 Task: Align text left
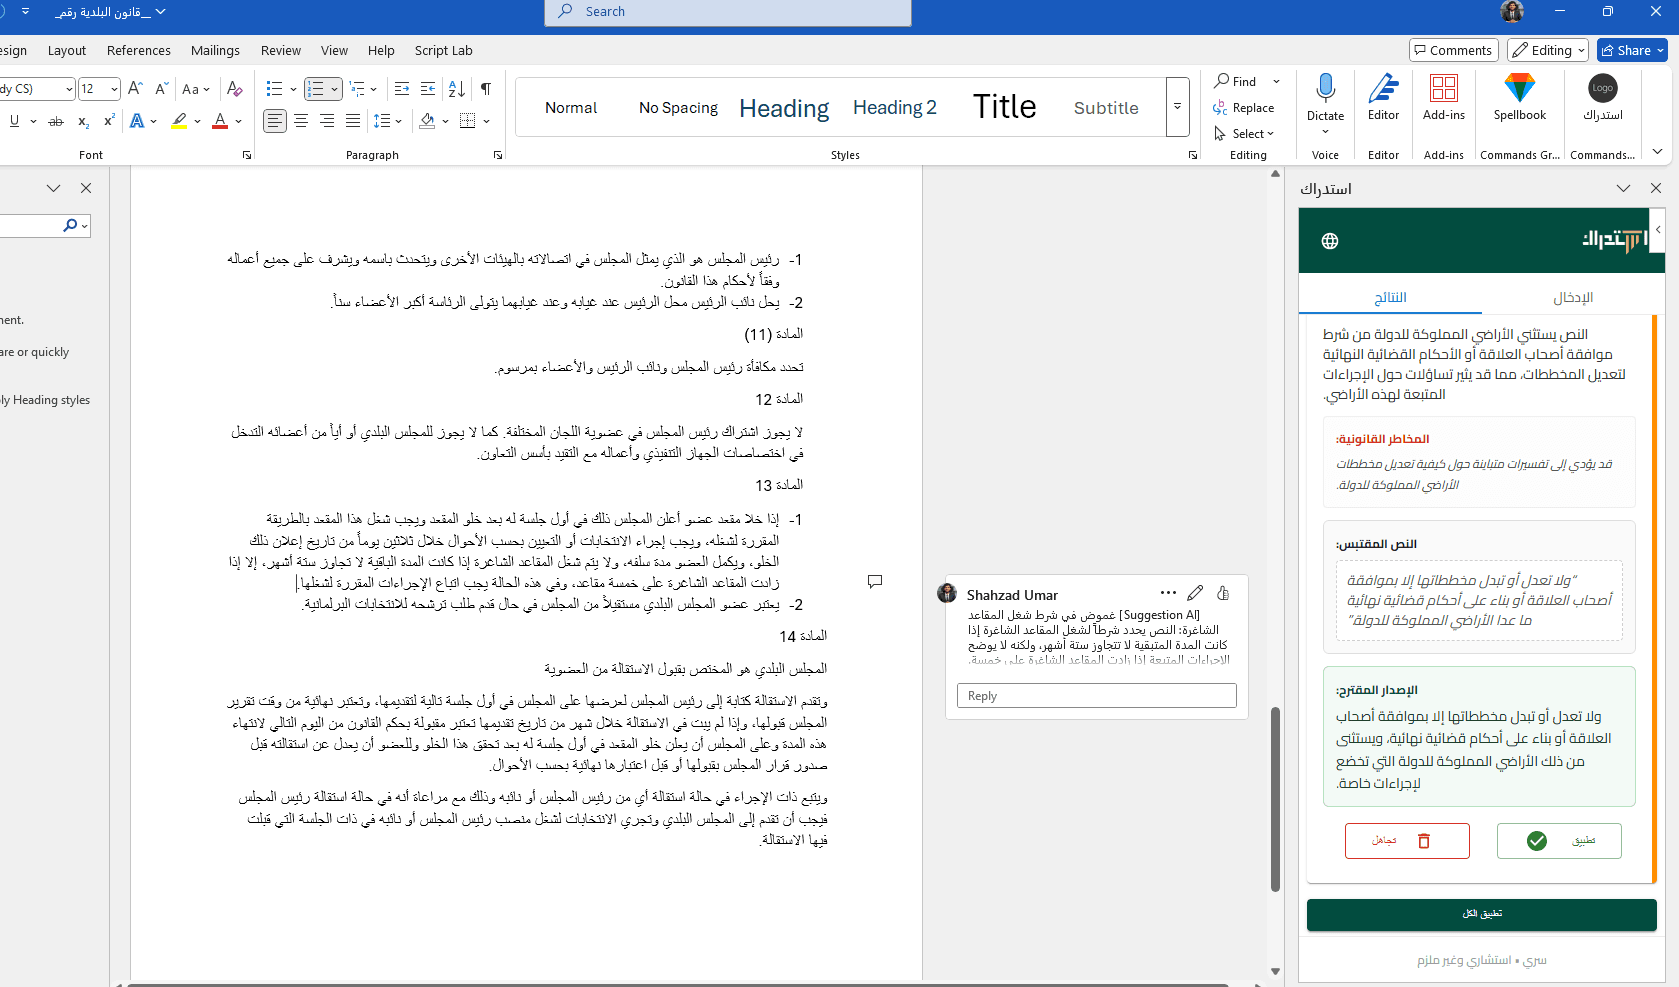[275, 121]
